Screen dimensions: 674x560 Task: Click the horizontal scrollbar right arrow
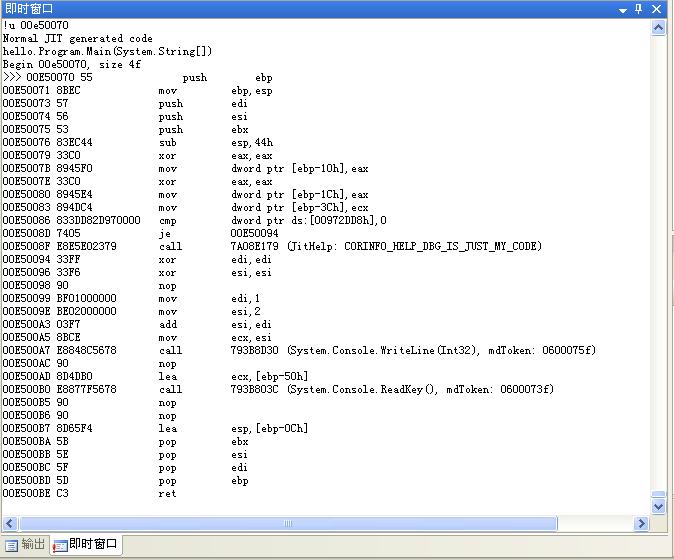pos(641,523)
